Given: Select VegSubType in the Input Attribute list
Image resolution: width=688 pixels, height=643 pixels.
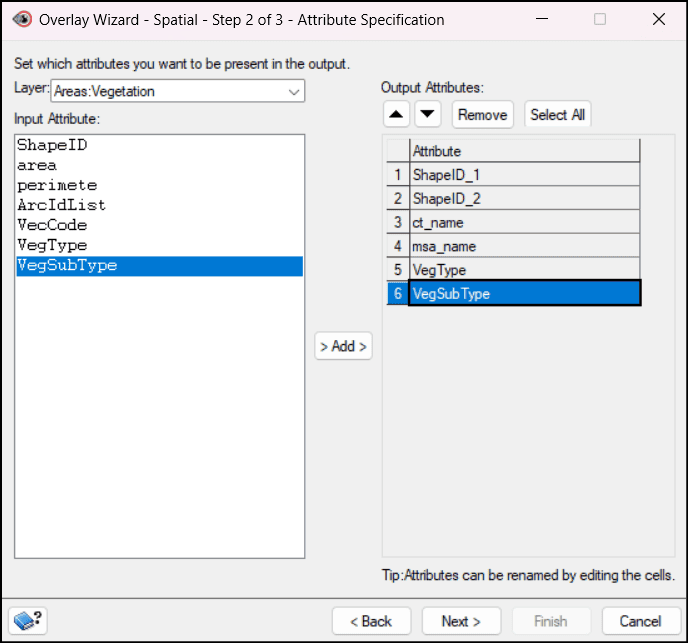Looking at the screenshot, I should click(x=160, y=266).
